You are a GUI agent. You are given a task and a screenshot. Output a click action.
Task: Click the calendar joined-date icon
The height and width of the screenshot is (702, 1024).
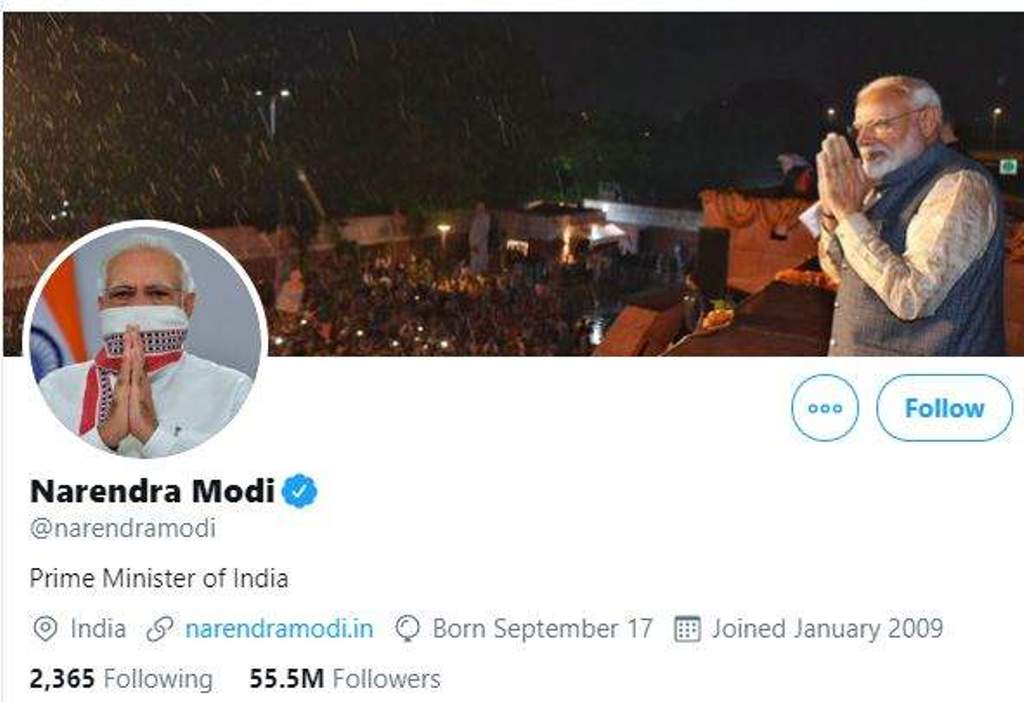(x=687, y=629)
